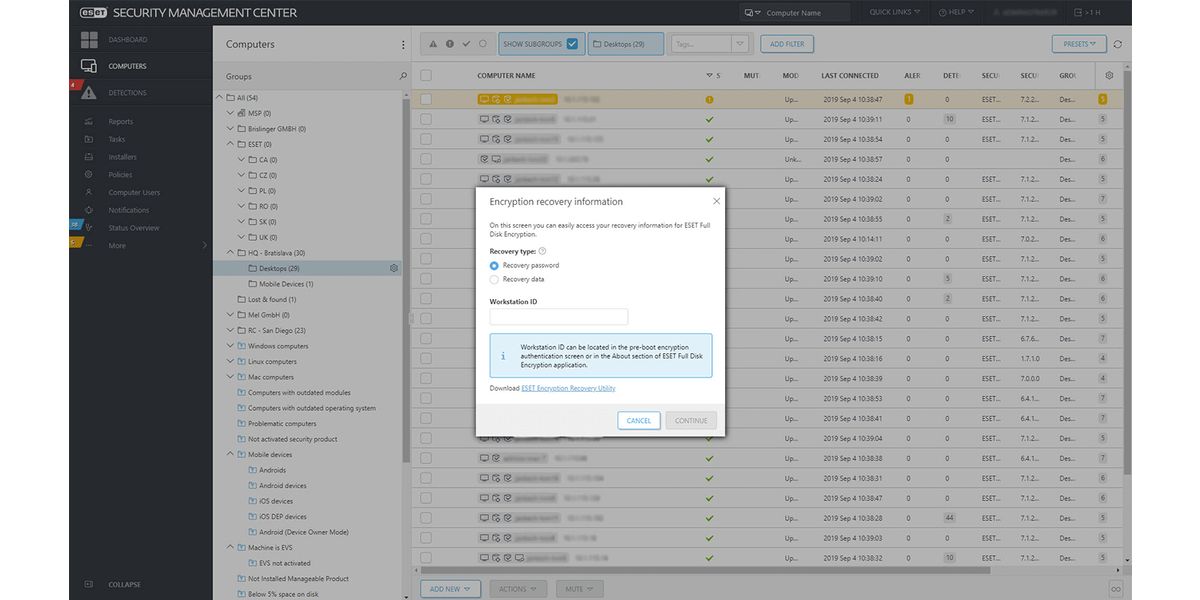Open the Reports section icon
This screenshot has width=1200, height=600.
tap(89, 122)
